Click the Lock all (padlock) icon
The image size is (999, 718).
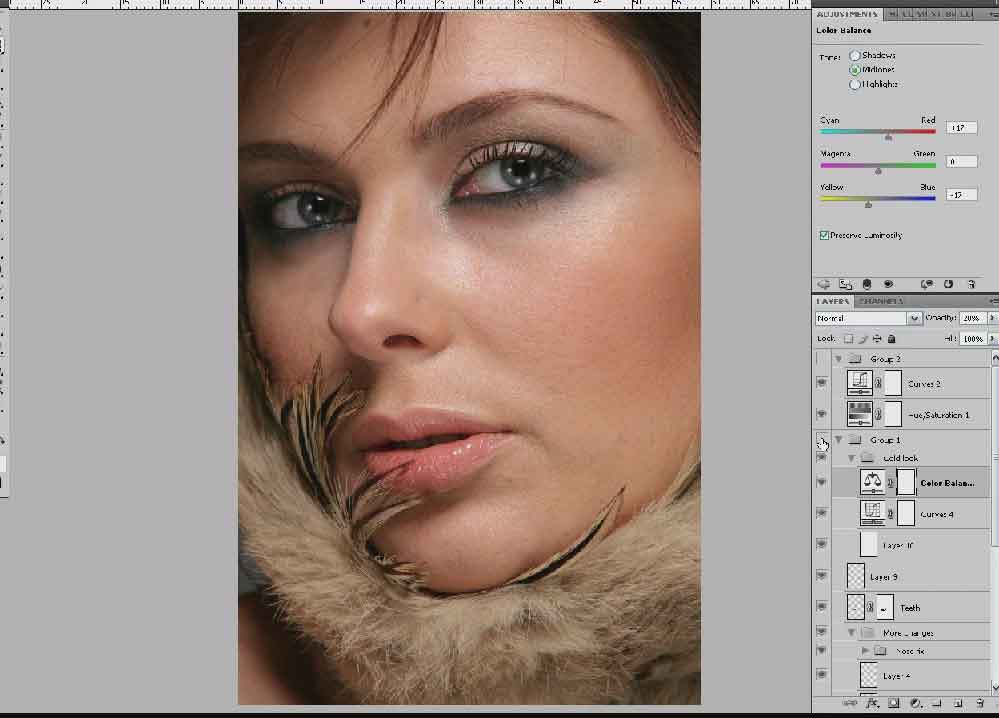click(890, 339)
